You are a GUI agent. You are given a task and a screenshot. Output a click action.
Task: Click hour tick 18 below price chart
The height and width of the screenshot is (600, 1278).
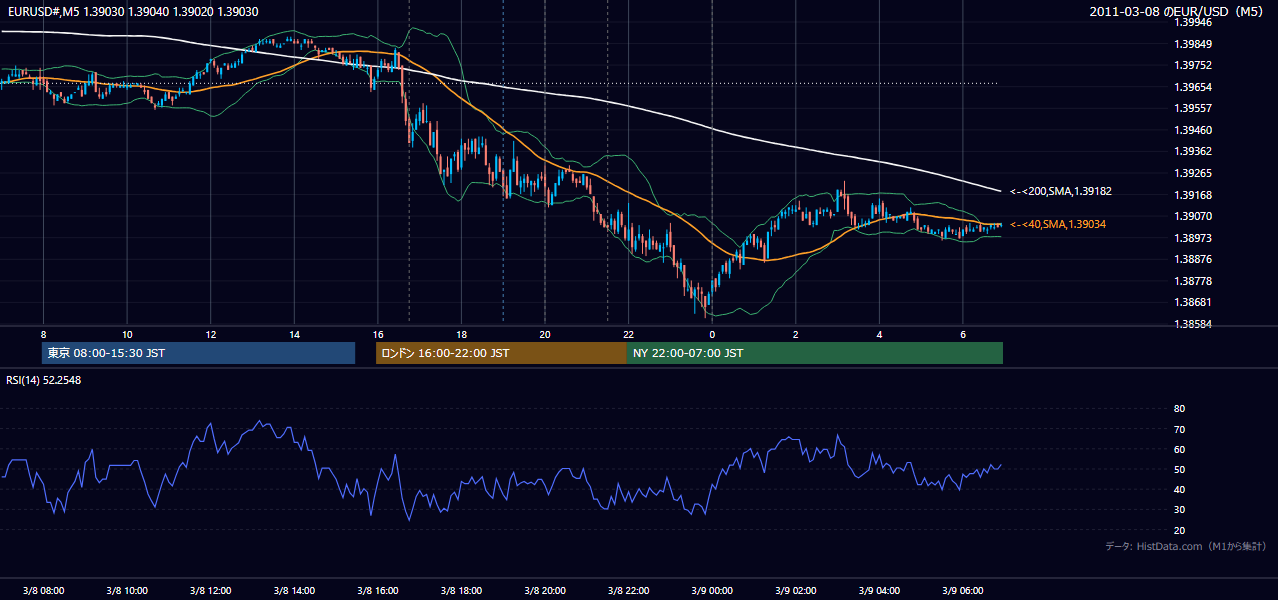(461, 334)
